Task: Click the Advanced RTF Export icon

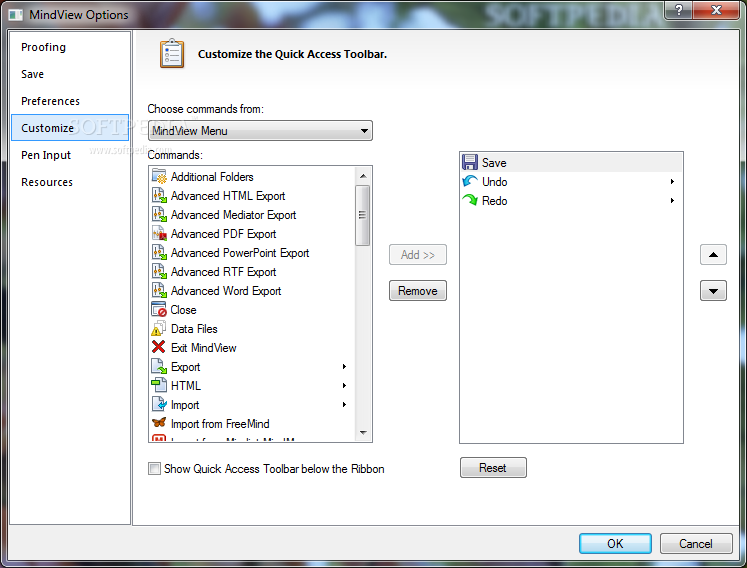Action: pyautogui.click(x=159, y=272)
